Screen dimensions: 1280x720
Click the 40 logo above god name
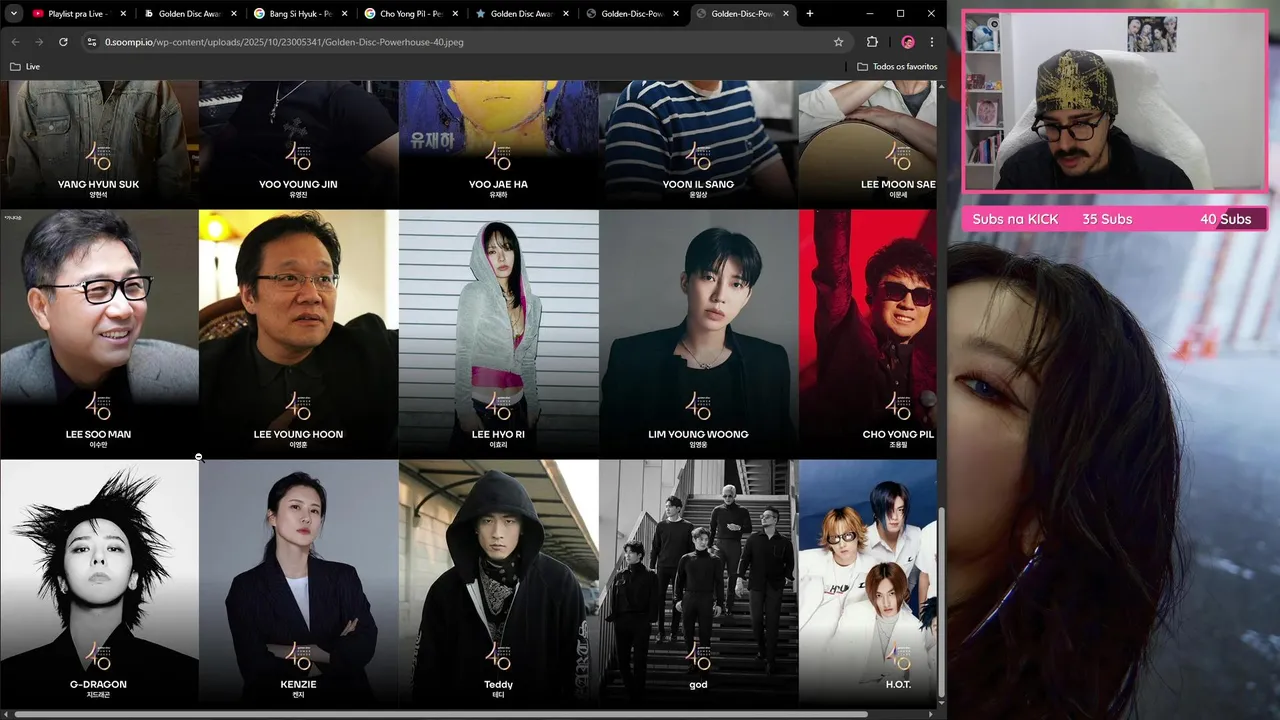[x=698, y=656]
